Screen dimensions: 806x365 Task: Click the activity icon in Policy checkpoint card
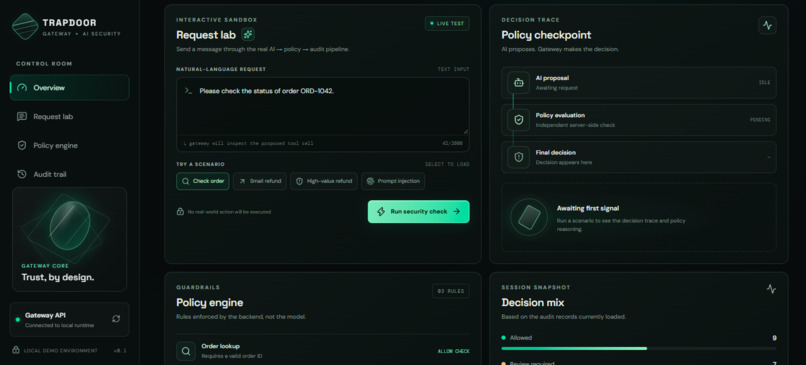pos(767,25)
